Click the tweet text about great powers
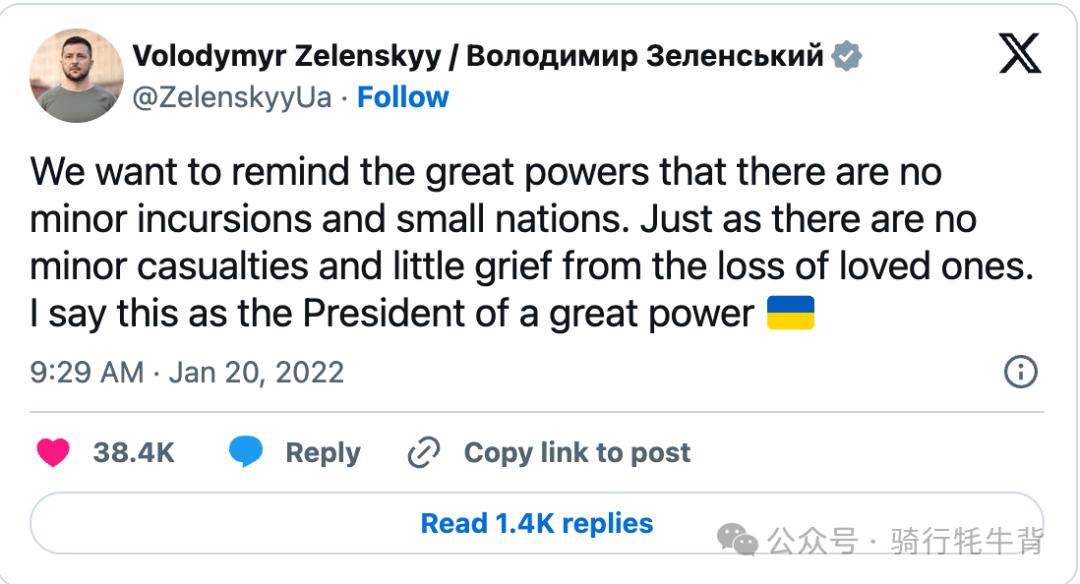Screen dimensions: 1080x584 pos(532,242)
